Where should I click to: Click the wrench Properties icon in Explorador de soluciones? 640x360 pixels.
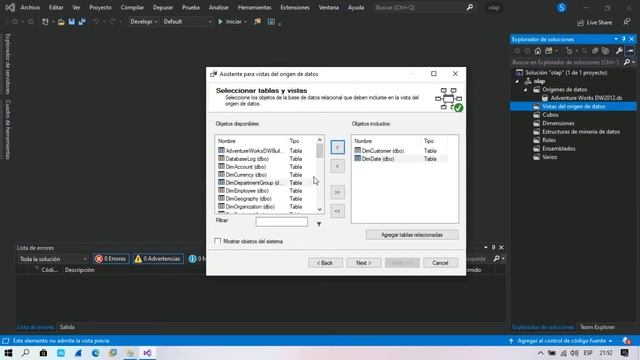coord(619,51)
